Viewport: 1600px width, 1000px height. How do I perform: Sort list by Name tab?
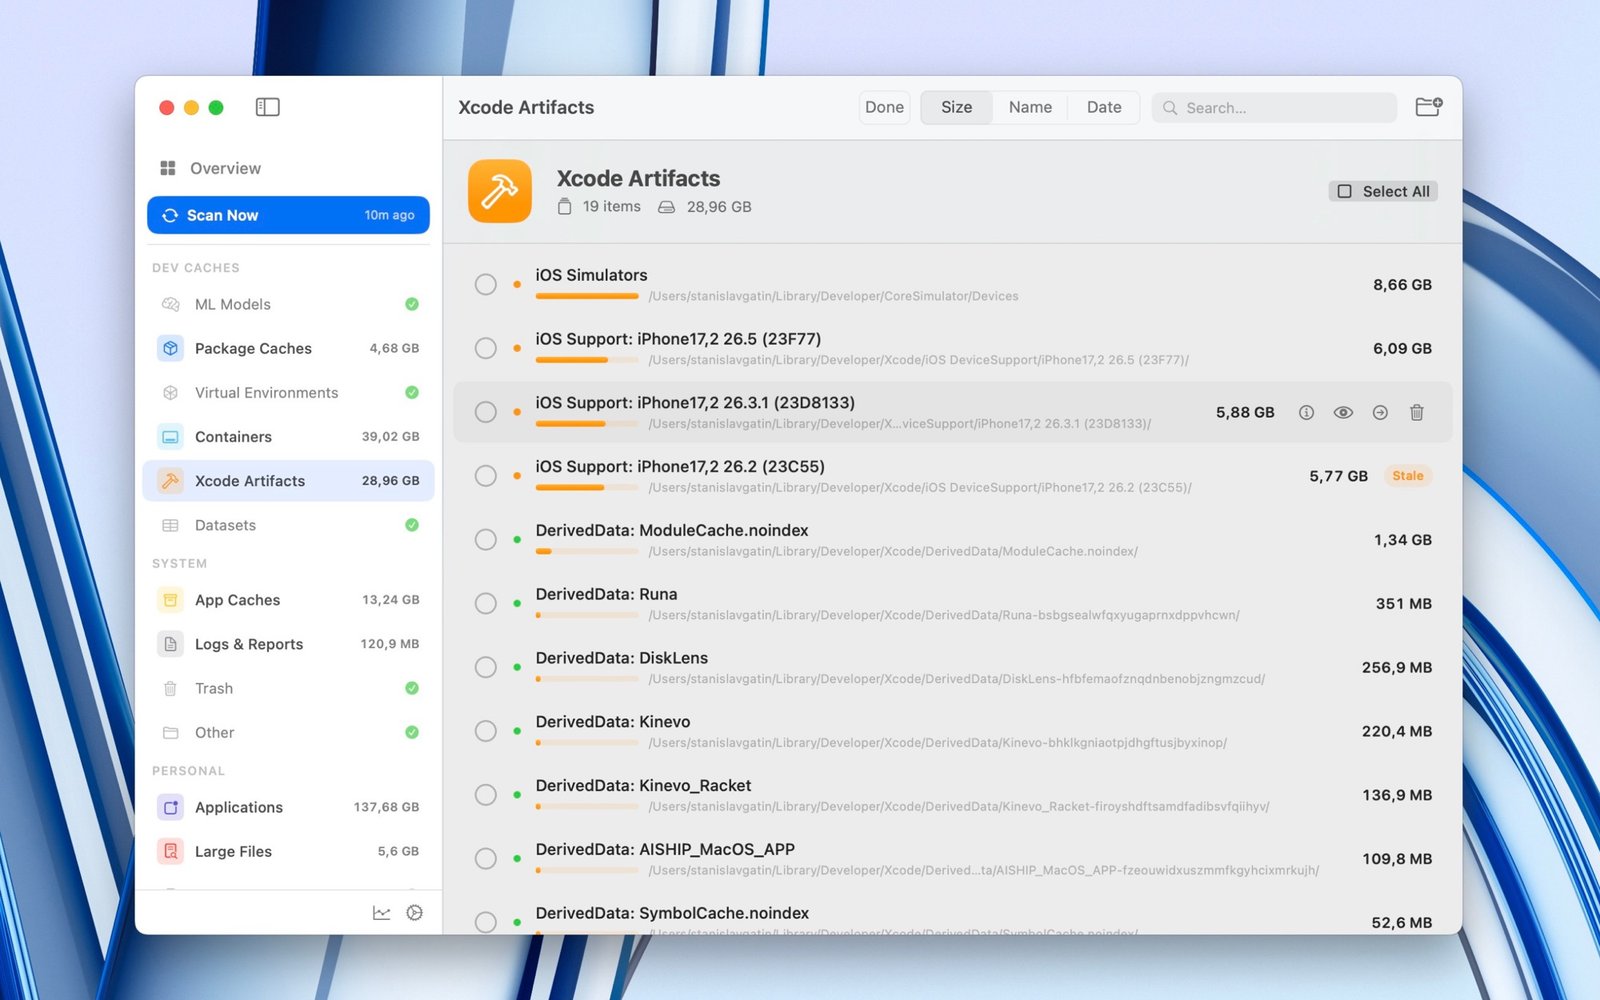pos(1030,107)
